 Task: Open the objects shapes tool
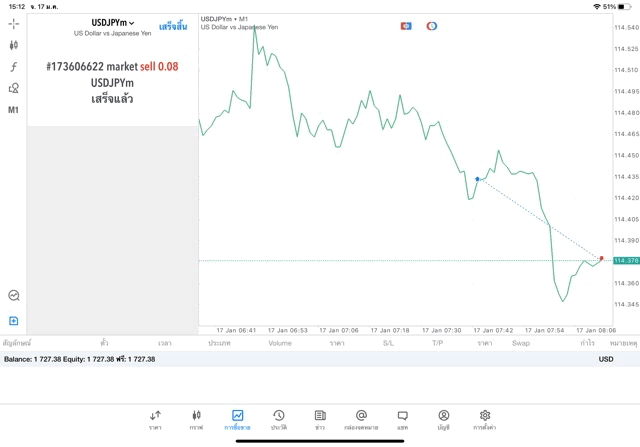pos(14,88)
